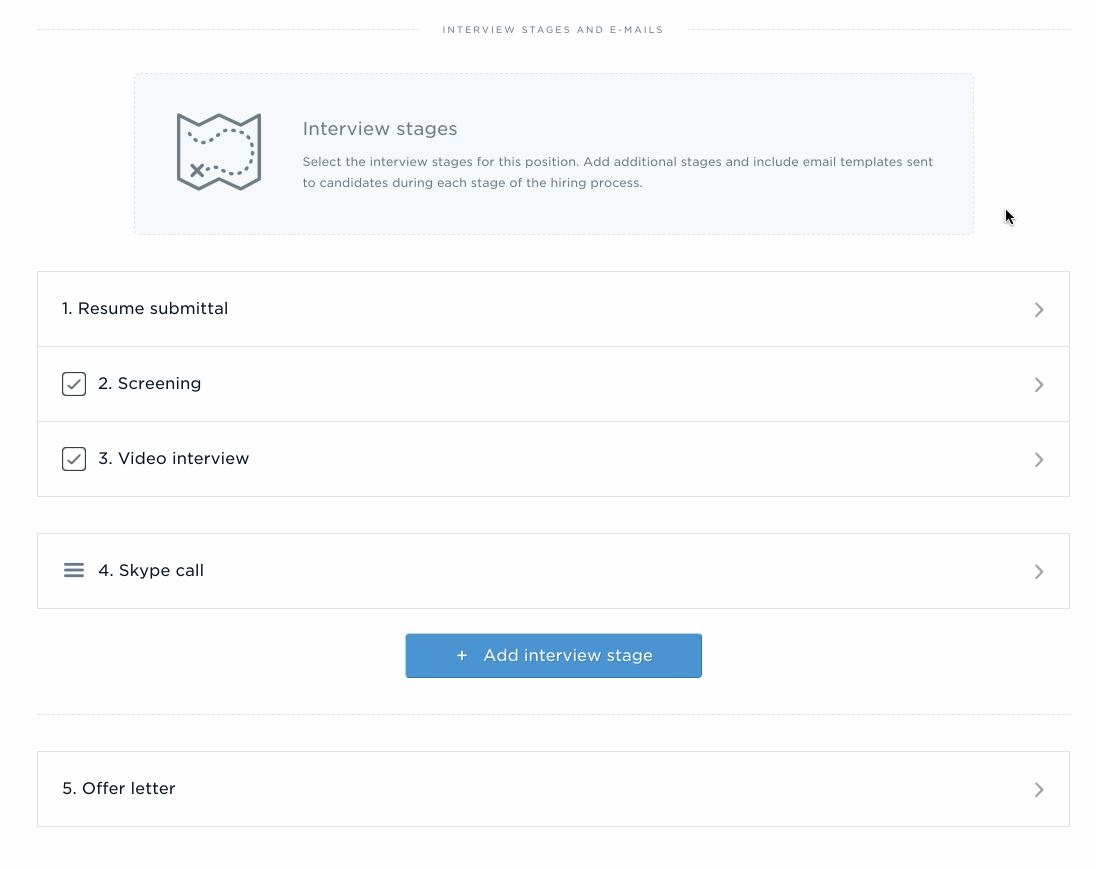Select the '5. Offer letter' label
Viewport: 1096px width, 869px height.
[119, 789]
